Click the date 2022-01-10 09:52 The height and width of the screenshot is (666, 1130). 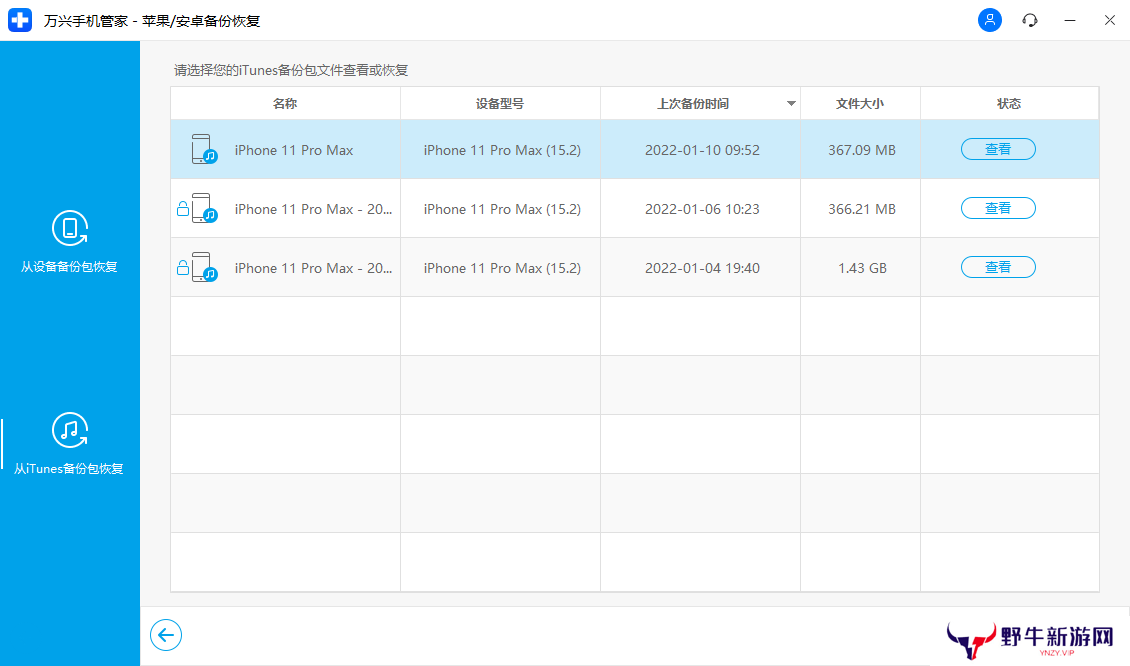click(x=702, y=150)
